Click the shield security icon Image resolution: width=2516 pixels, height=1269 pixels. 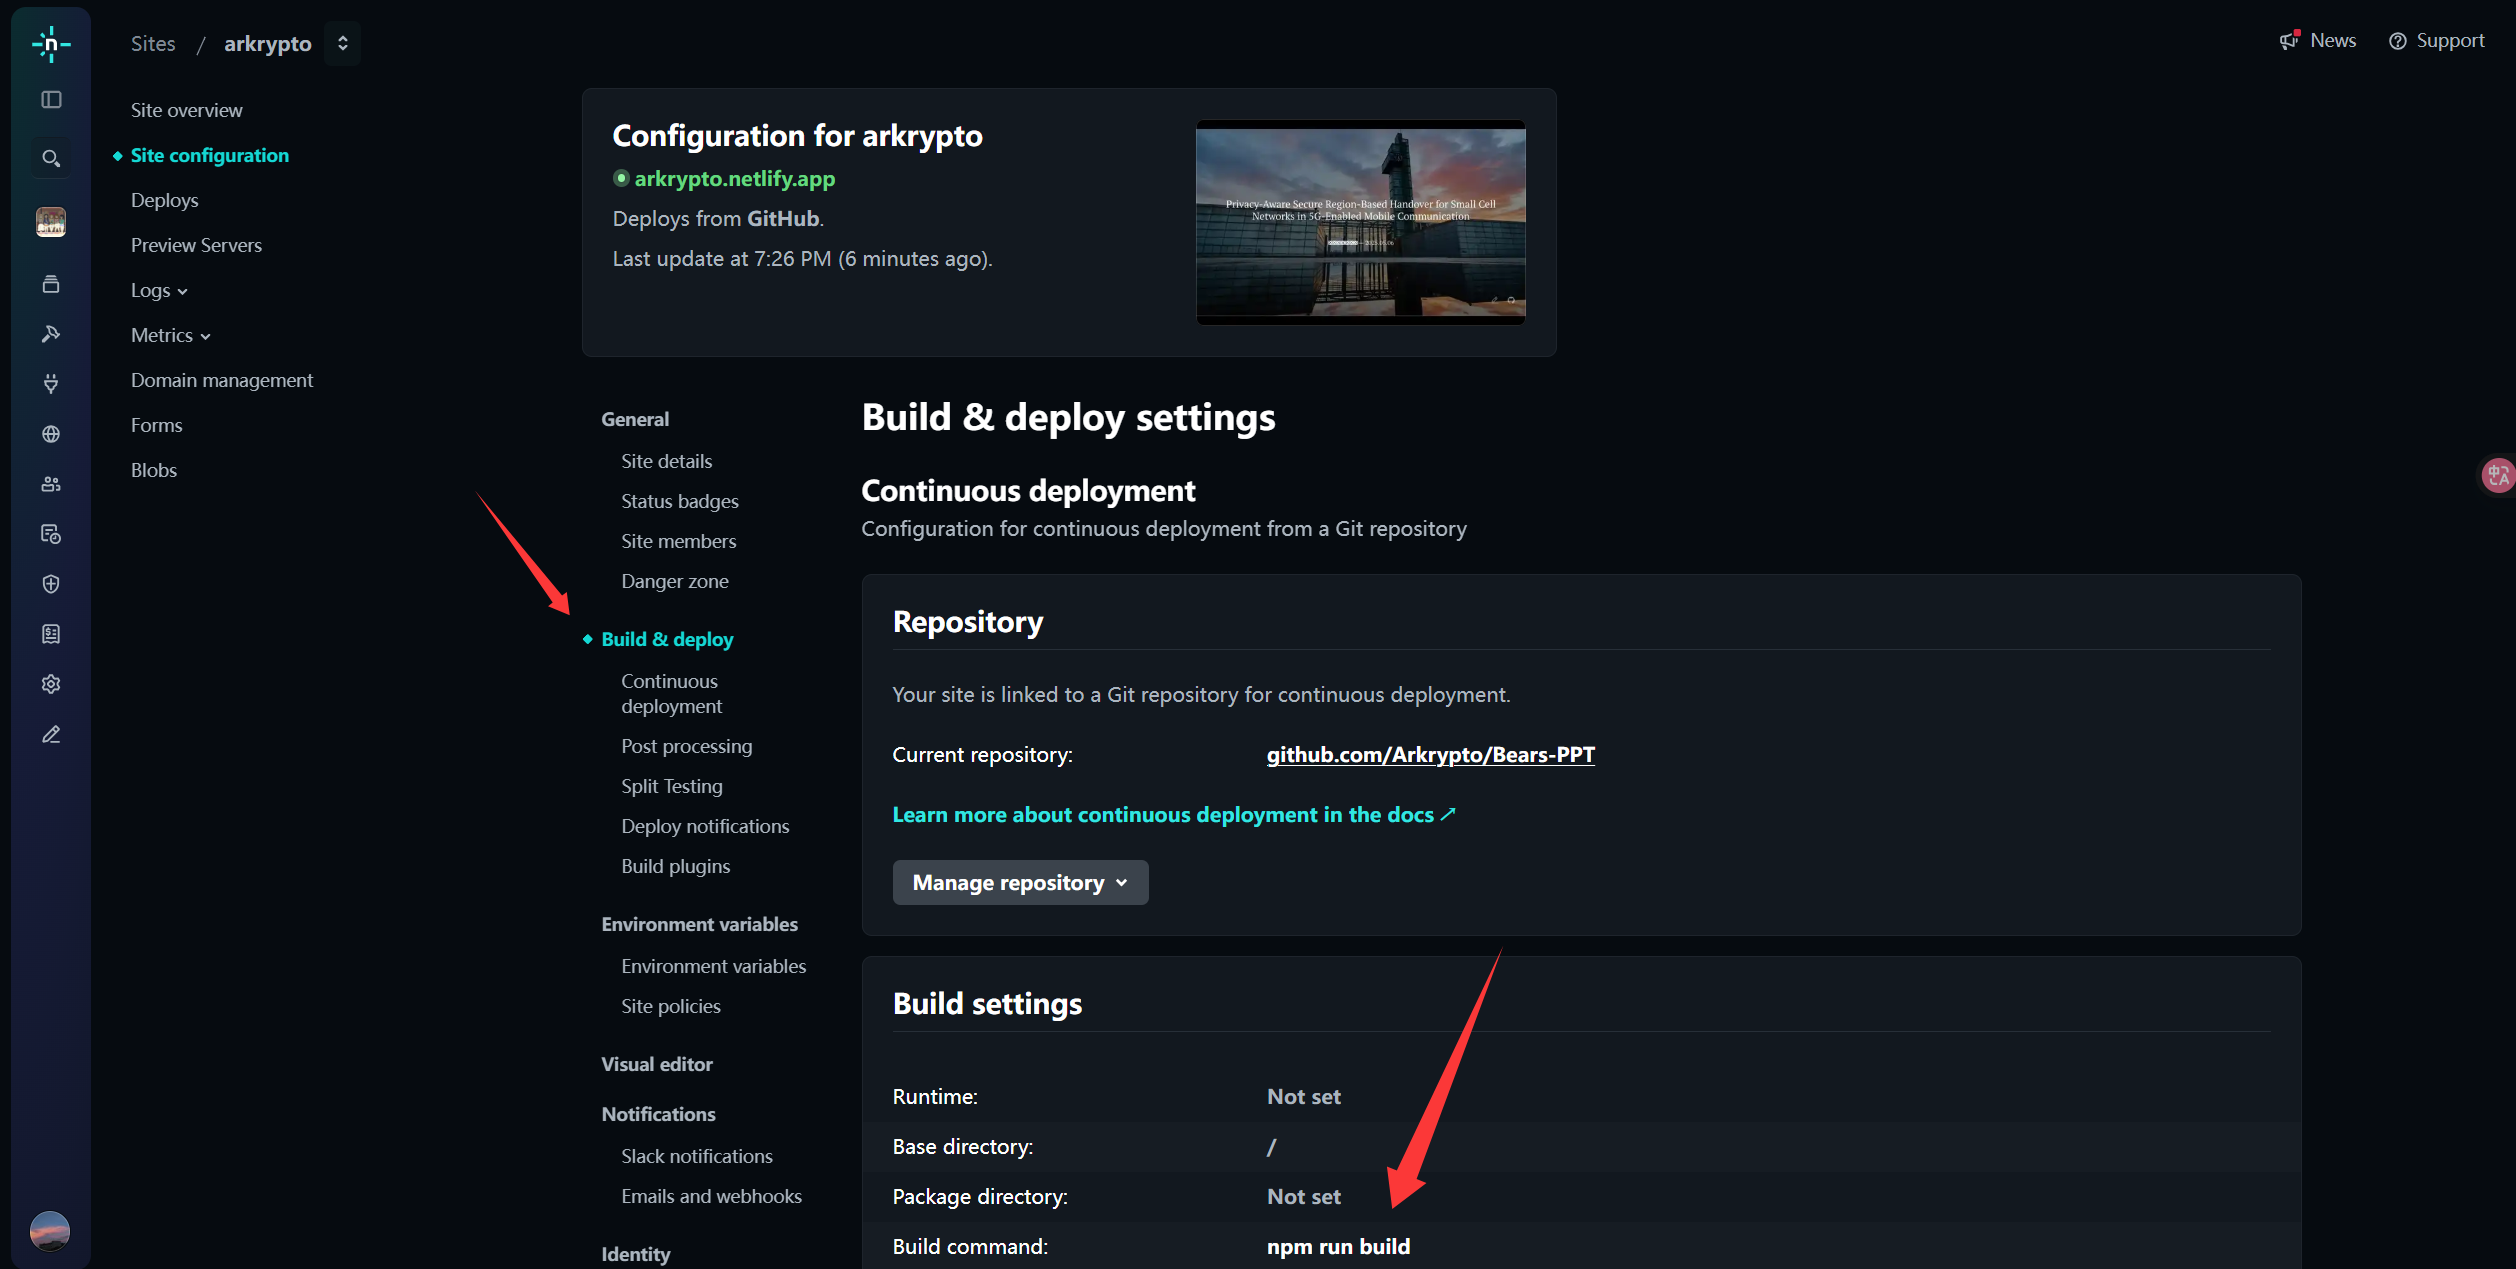[51, 584]
